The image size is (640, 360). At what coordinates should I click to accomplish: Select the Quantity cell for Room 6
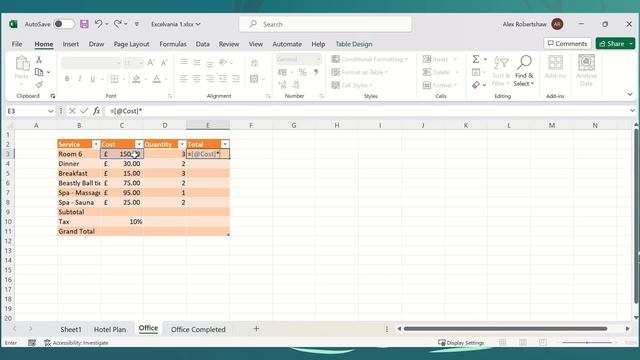pos(165,154)
